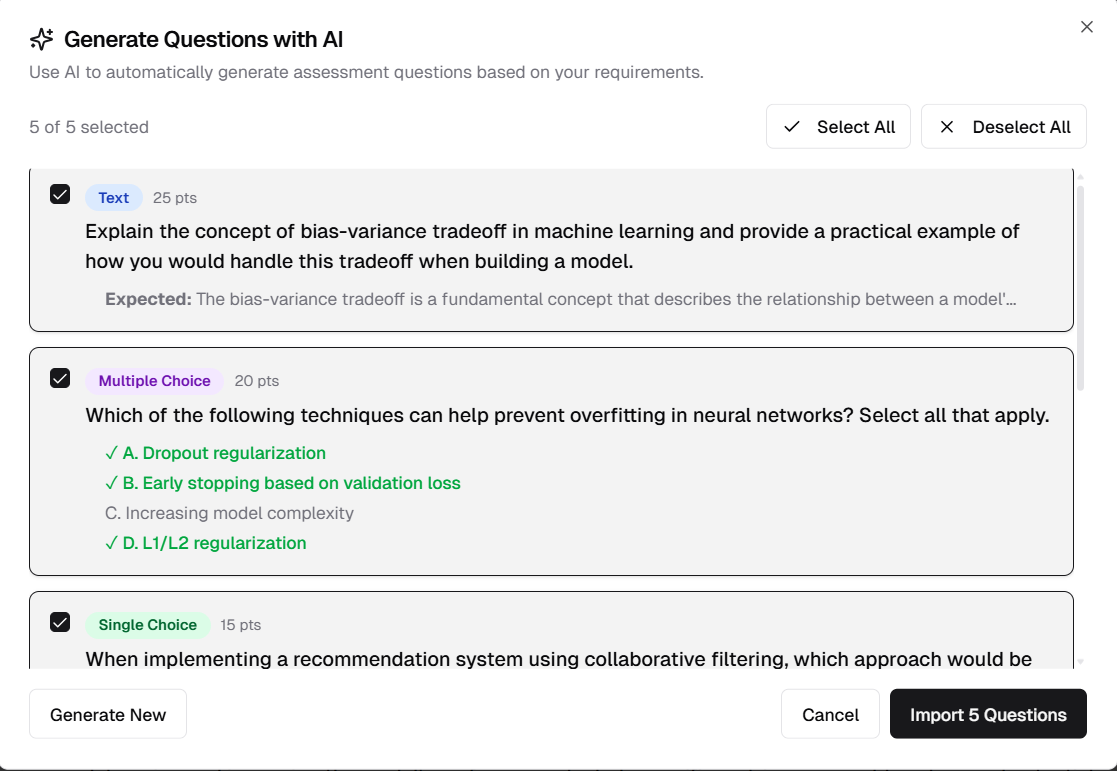Click the checkmark beside A. Dropout regularization
The height and width of the screenshot is (771, 1117).
click(x=111, y=453)
